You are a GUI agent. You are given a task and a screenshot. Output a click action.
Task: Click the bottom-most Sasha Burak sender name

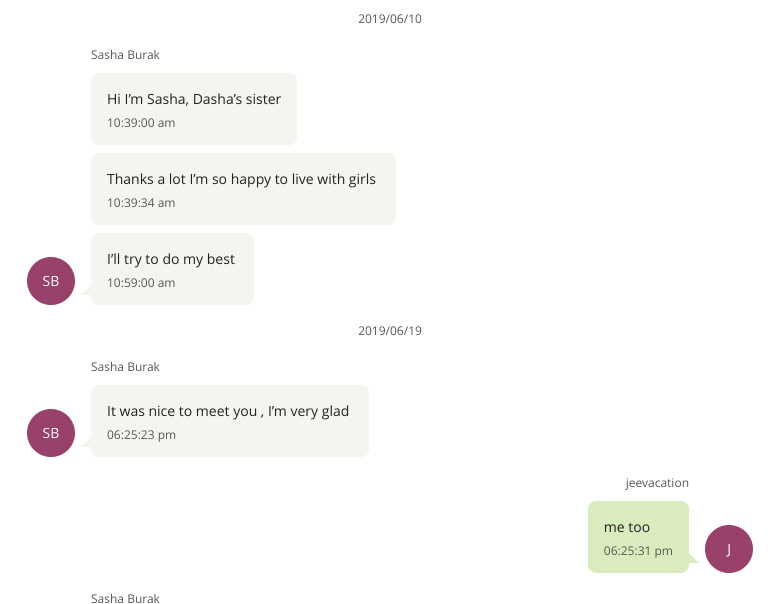tap(125, 598)
